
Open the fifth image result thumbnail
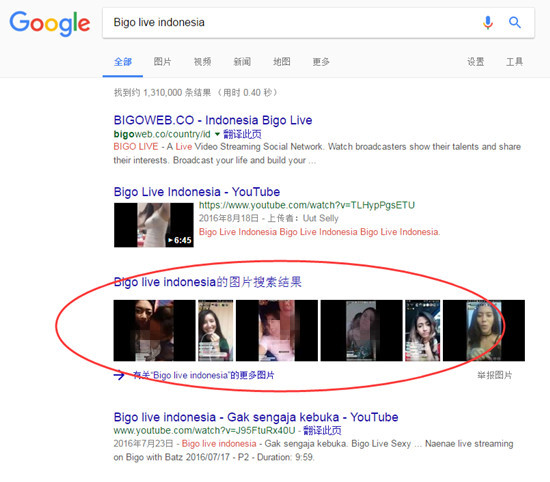(423, 330)
